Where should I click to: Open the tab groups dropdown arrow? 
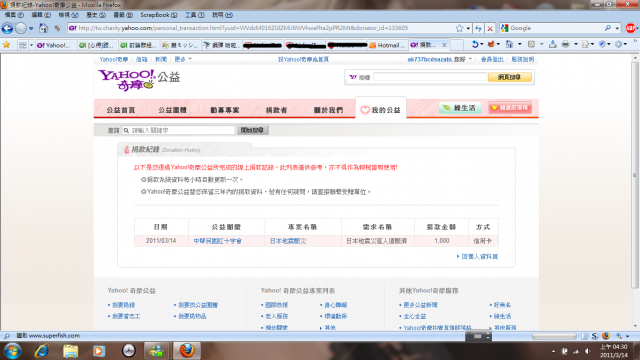coord(31,45)
